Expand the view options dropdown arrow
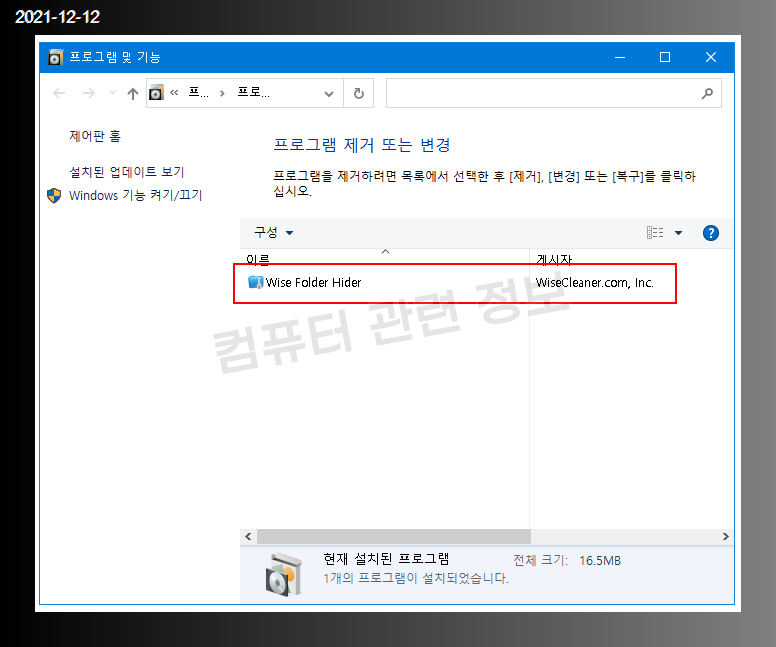Screen dimensions: 776x647 [x=679, y=233]
